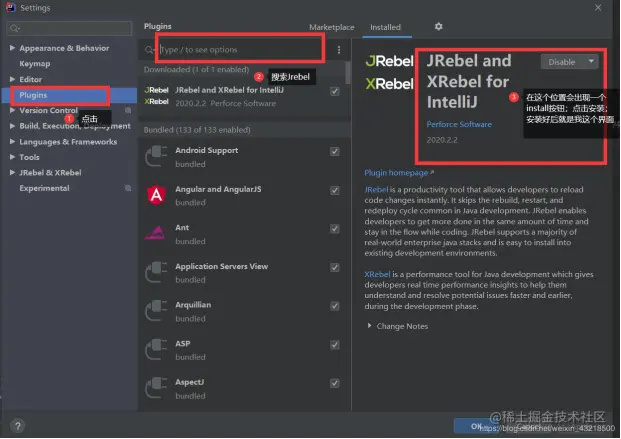This screenshot has width=621, height=439.
Task: Click the ASP plugin icon
Action: 156,349
